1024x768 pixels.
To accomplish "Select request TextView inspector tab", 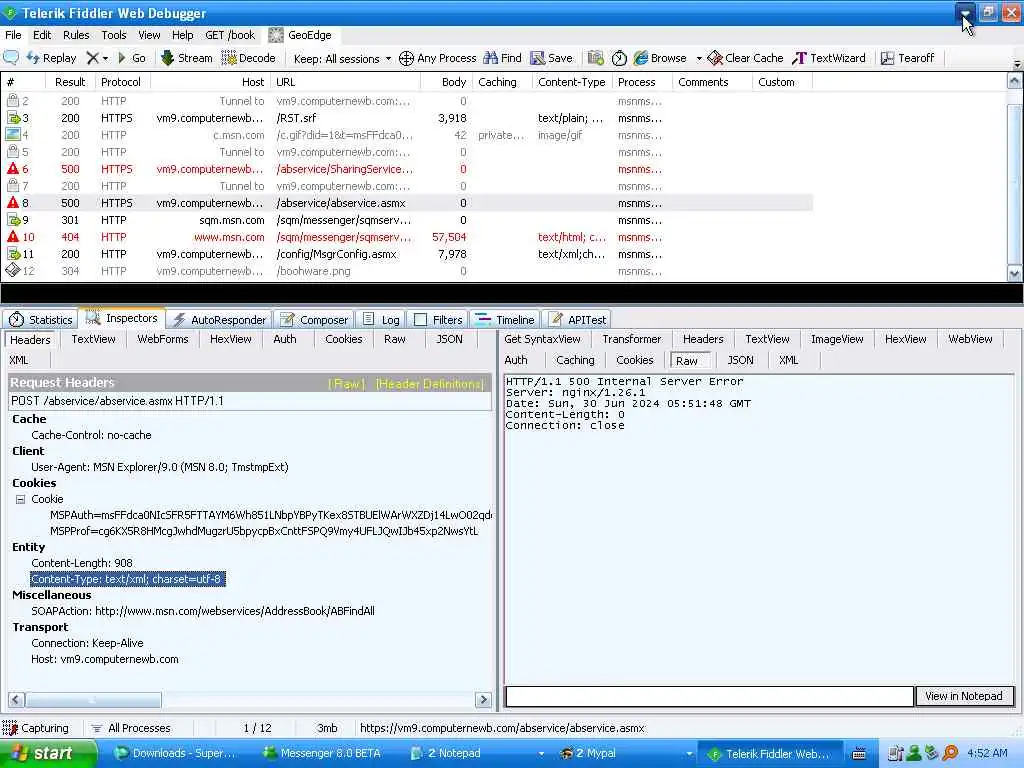I will [93, 340].
